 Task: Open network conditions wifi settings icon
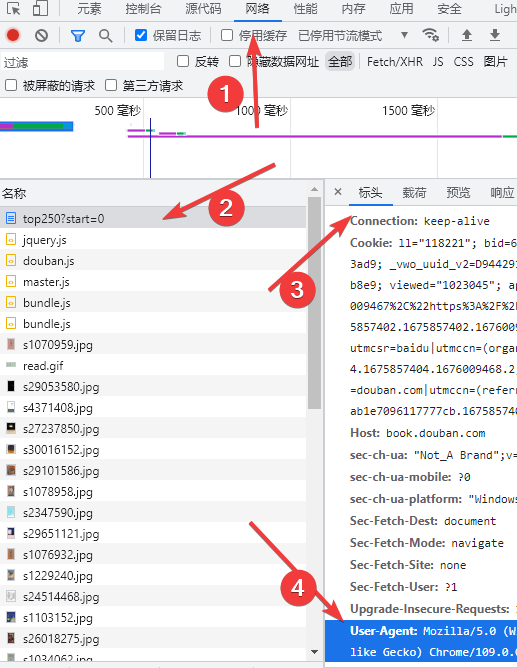(430, 35)
